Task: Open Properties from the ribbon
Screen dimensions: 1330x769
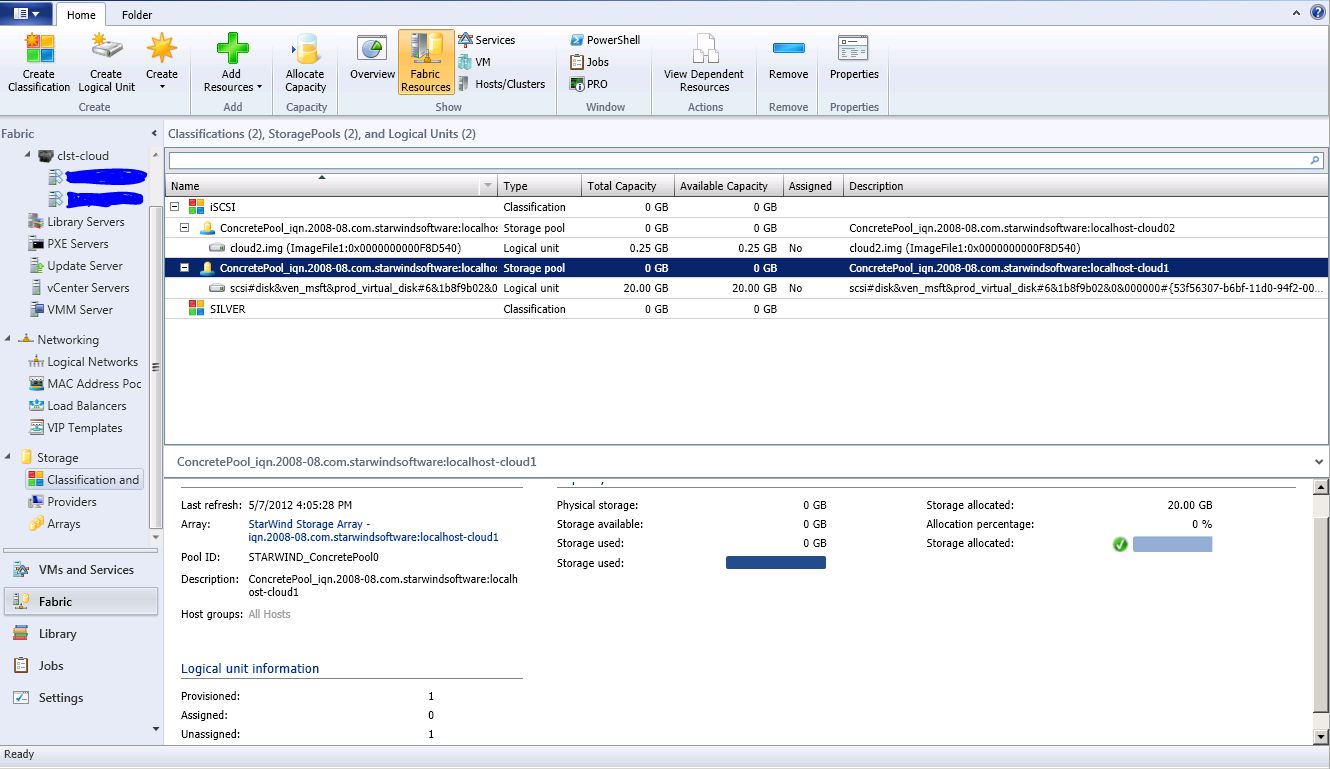Action: [854, 58]
